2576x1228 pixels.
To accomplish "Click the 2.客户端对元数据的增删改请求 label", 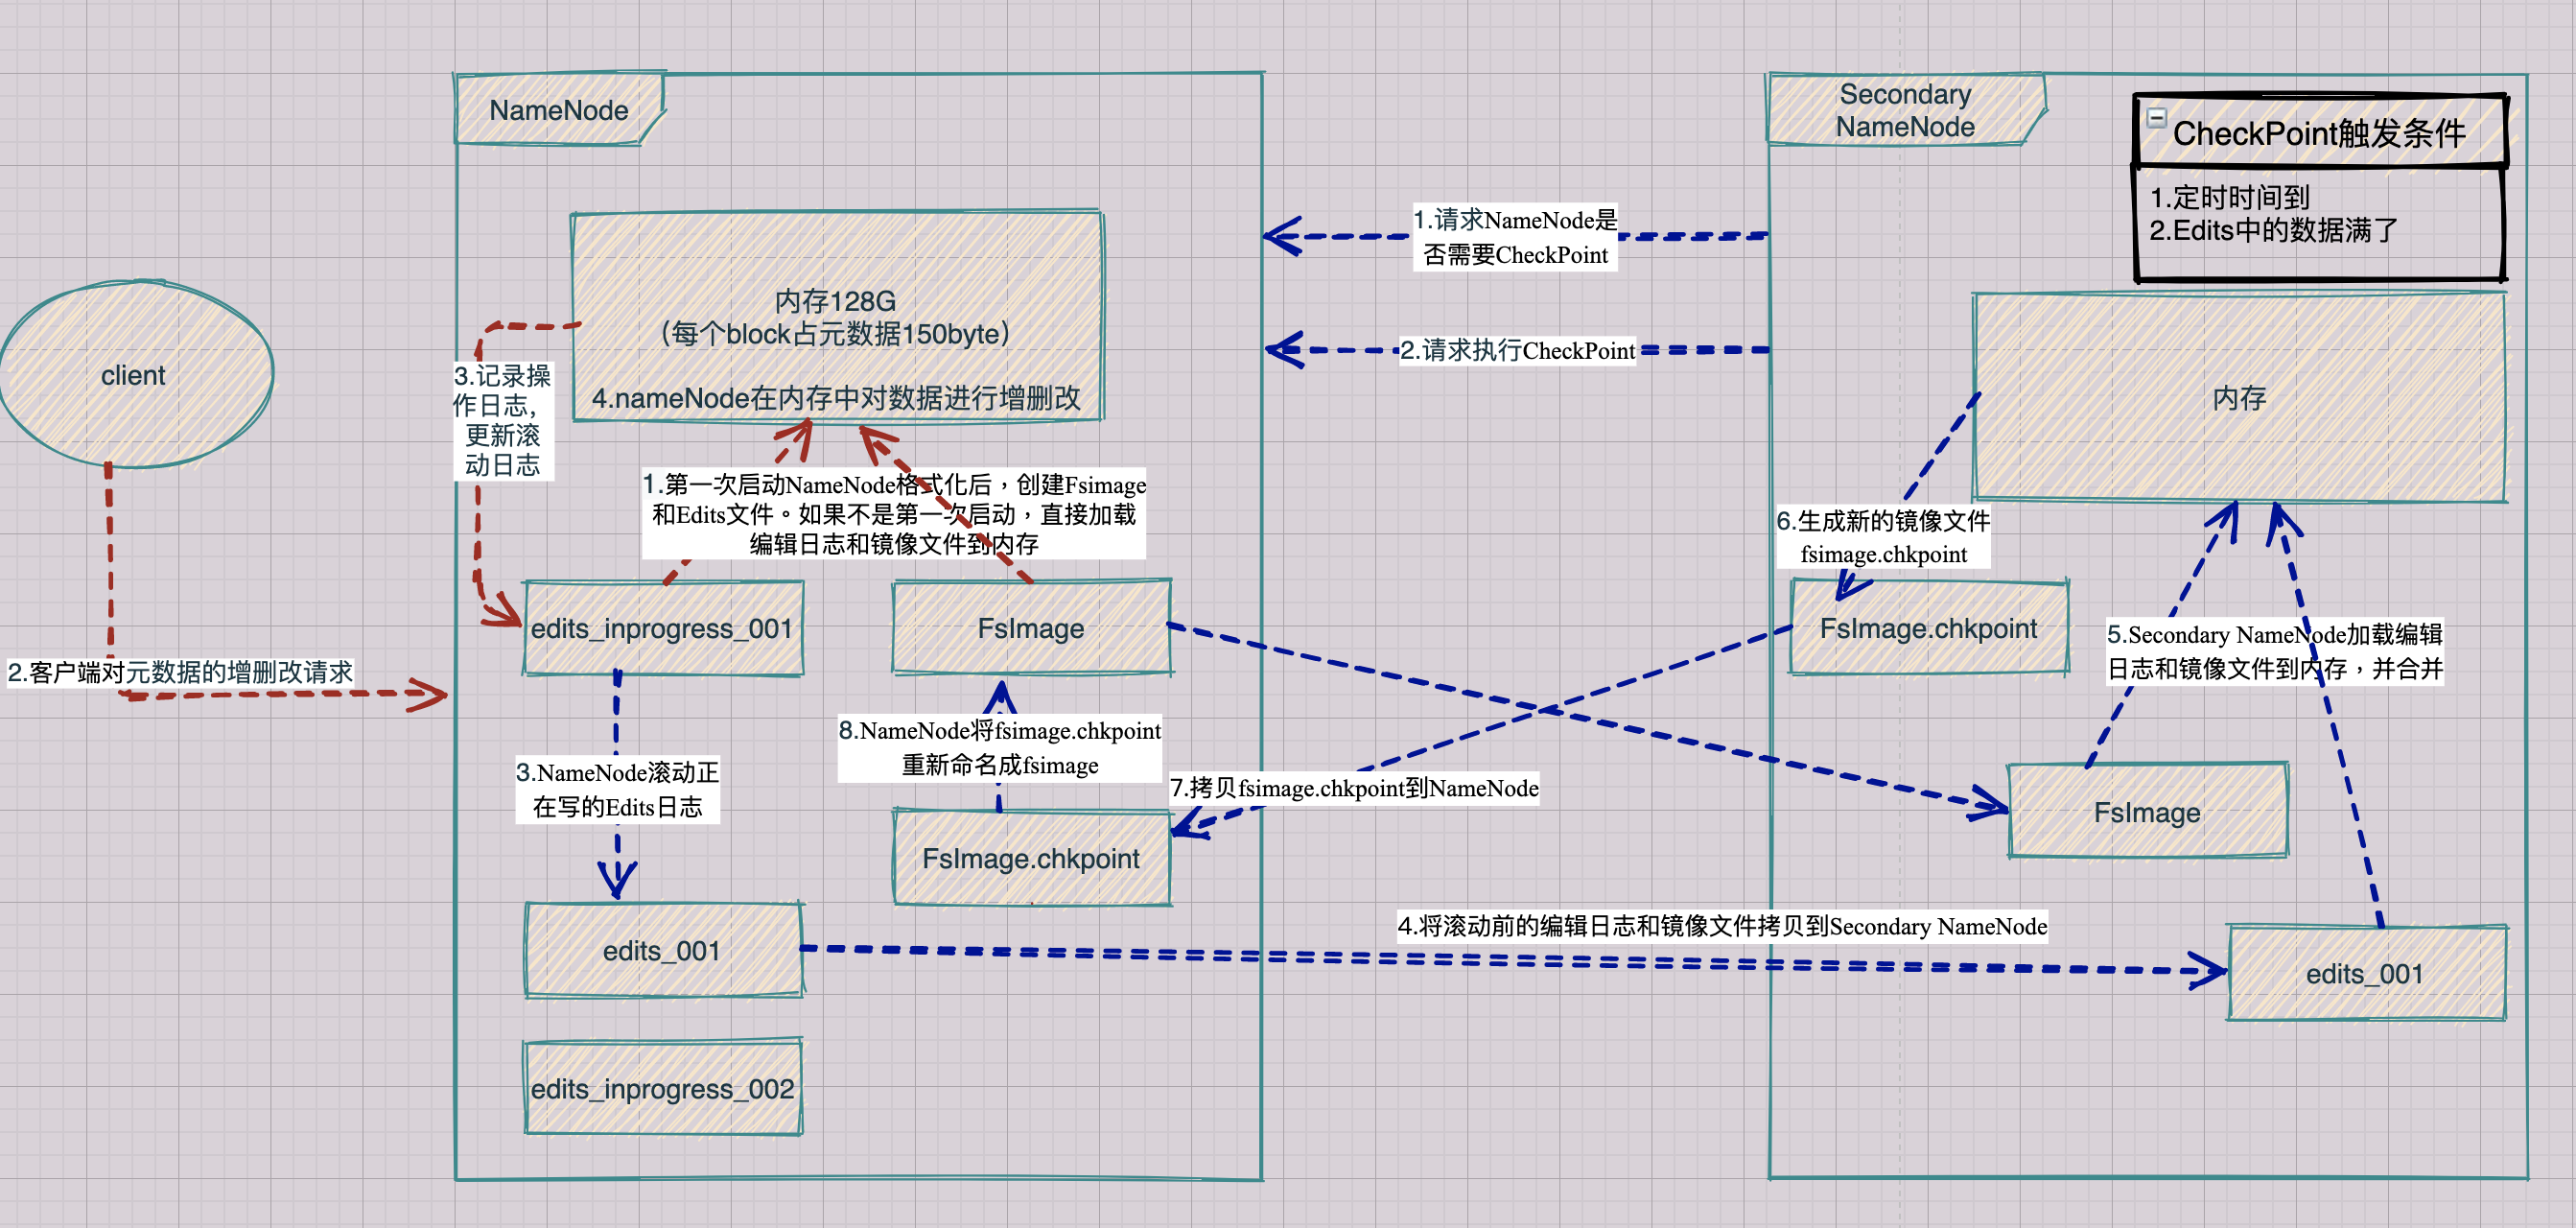I will (180, 672).
